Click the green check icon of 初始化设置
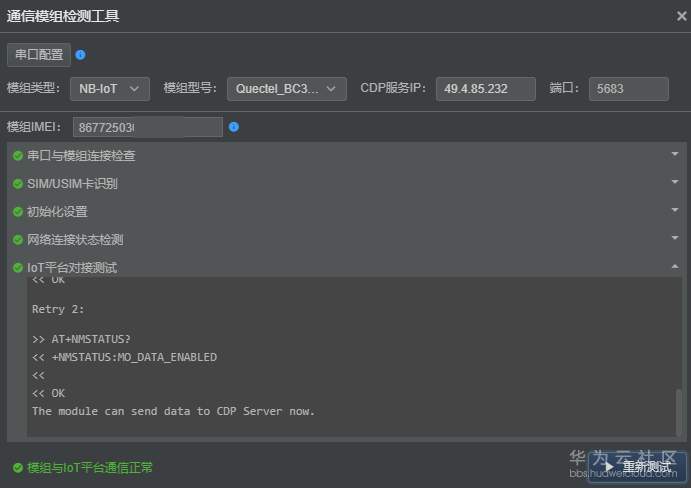This screenshot has height=488, width=691. click(x=18, y=212)
